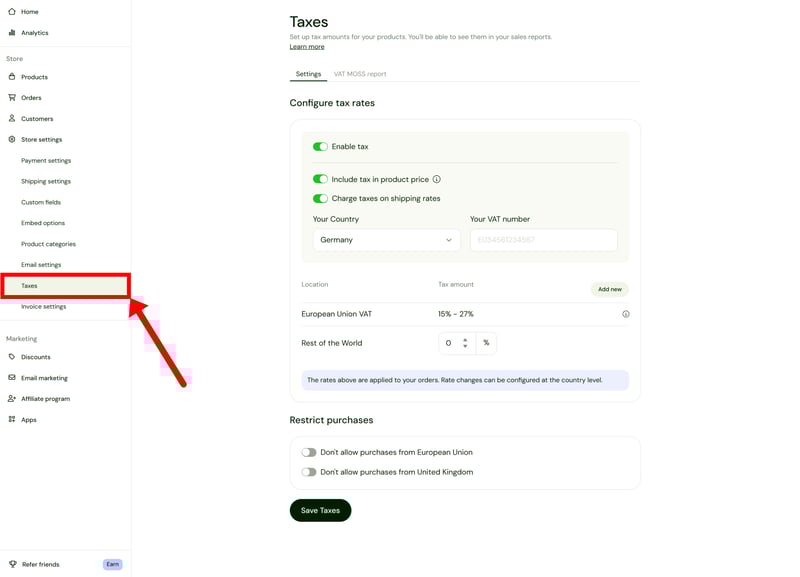This screenshot has height=577, width=800.
Task: Switch to the VAT MOSS report tab
Action: click(x=360, y=74)
